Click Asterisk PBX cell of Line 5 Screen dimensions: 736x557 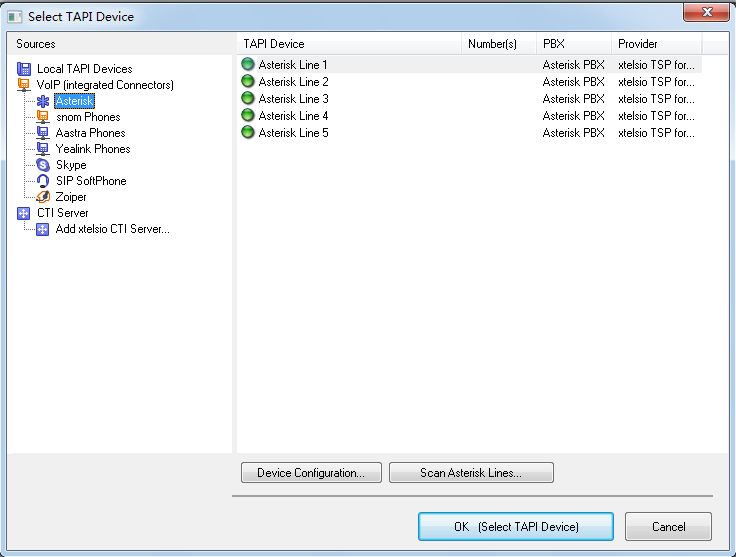tap(574, 133)
